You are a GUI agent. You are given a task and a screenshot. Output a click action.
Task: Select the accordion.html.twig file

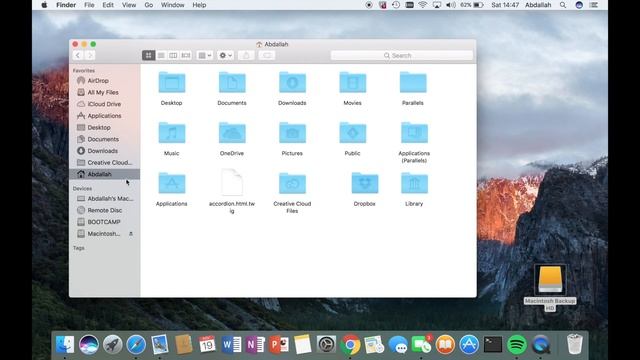point(232,182)
